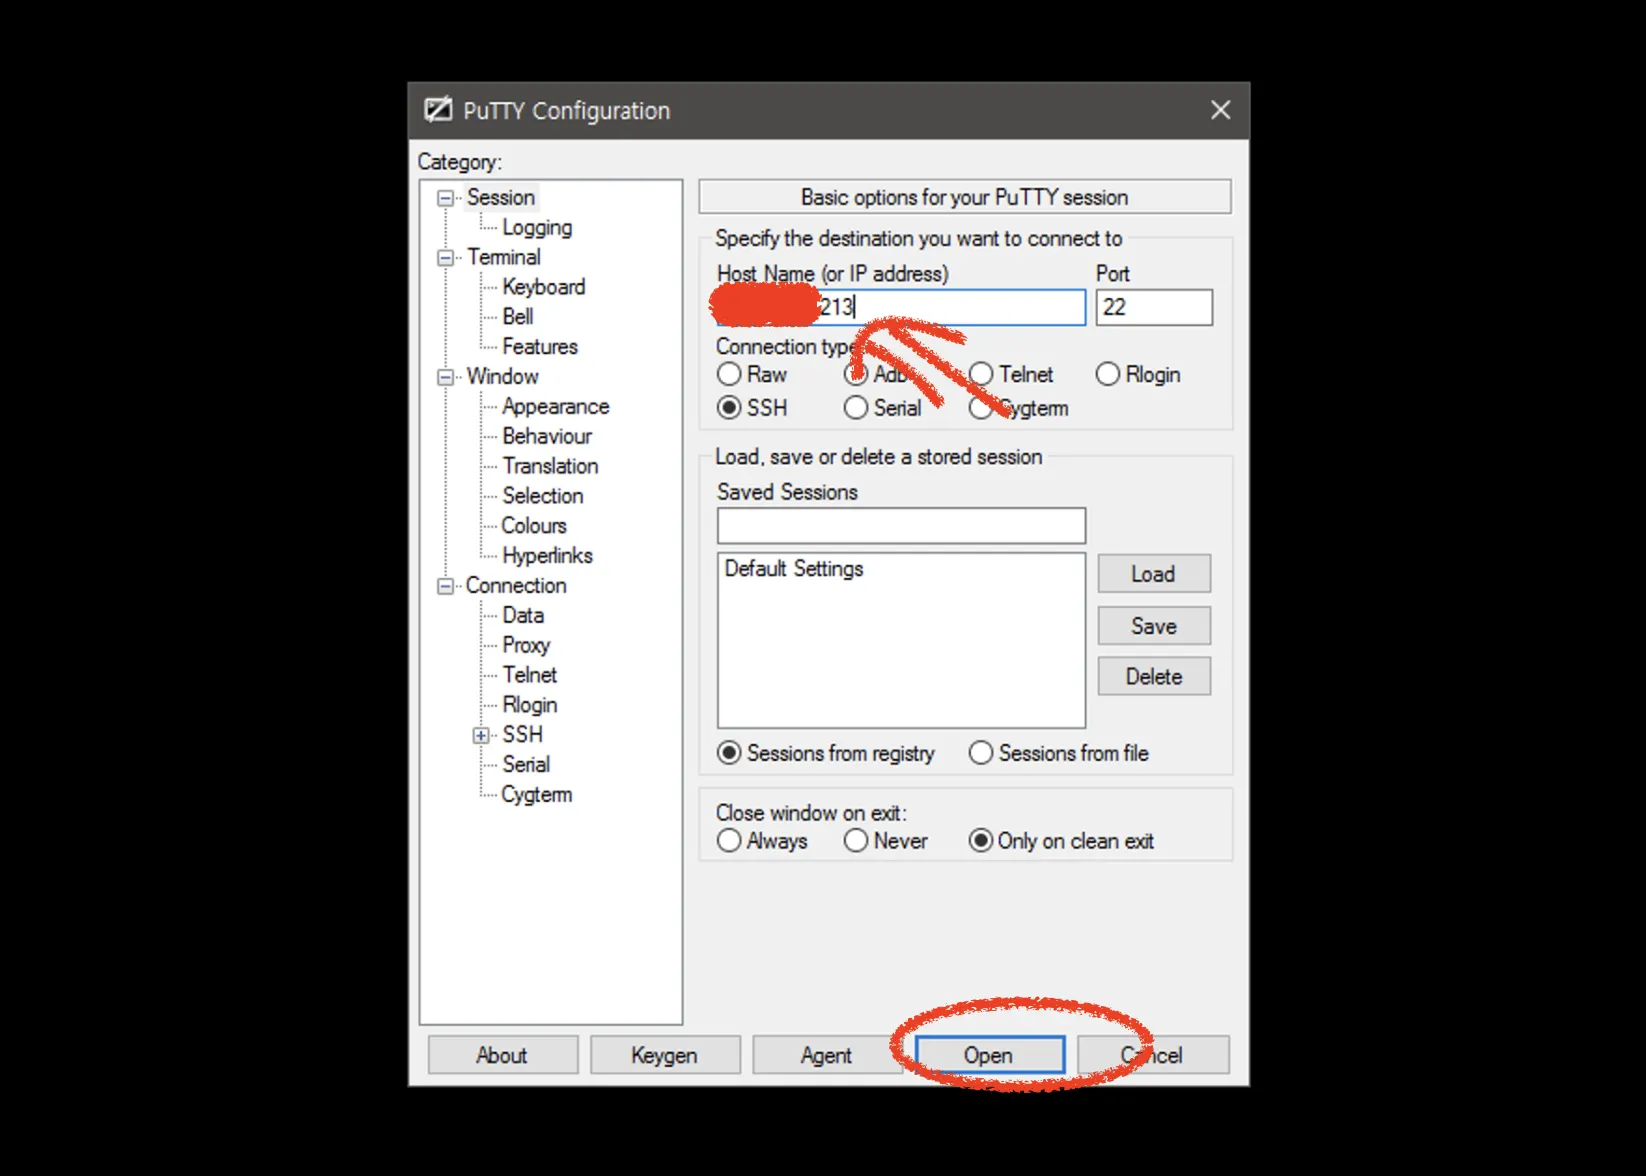This screenshot has height=1176, width=1646.
Task: Open the Behaviour settings category
Action: point(547,436)
